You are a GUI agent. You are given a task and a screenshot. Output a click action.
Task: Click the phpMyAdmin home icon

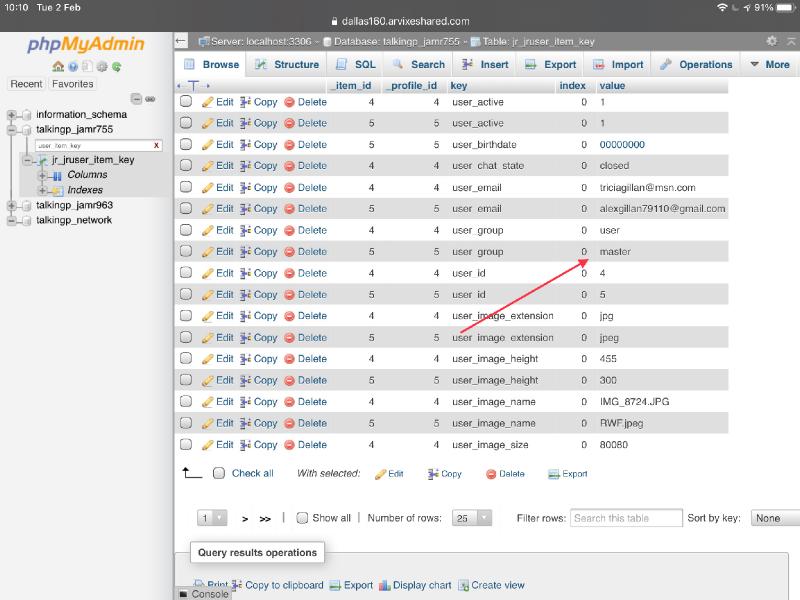point(58,66)
